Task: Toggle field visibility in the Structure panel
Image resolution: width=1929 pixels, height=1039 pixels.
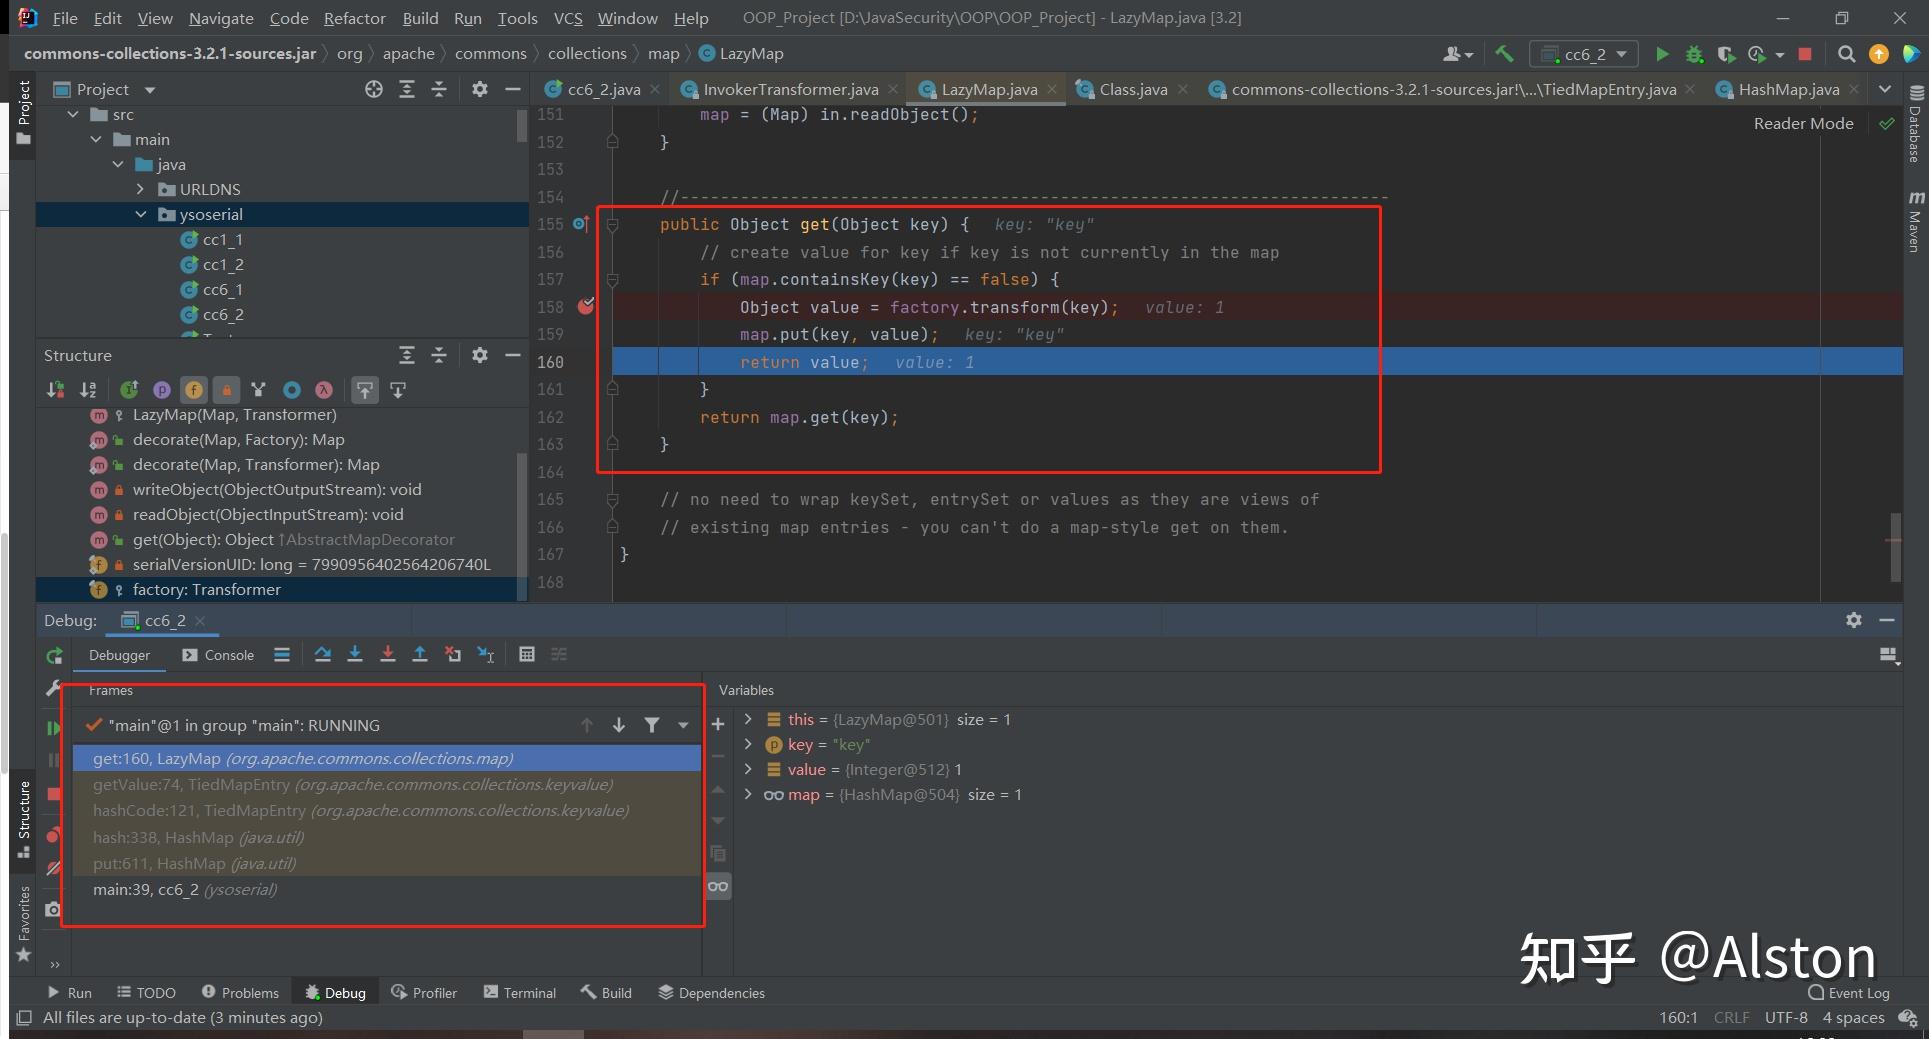Action: (193, 390)
